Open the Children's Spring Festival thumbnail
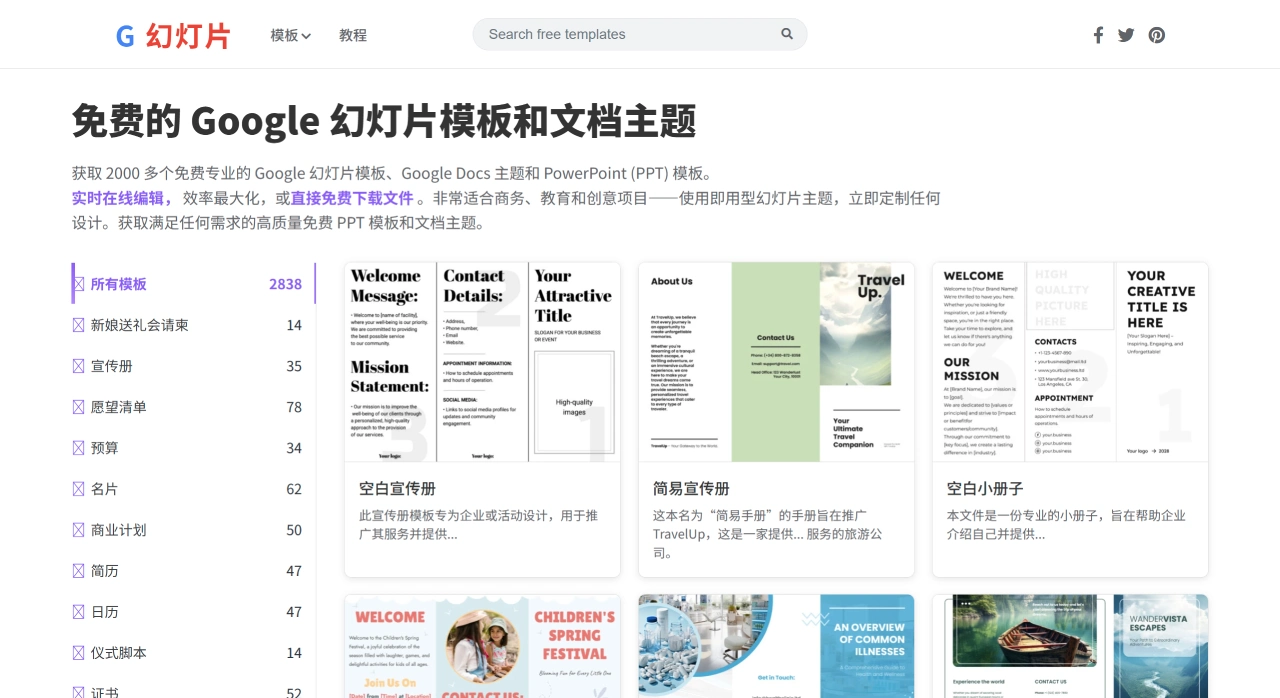This screenshot has width=1280, height=698. pyautogui.click(x=483, y=646)
